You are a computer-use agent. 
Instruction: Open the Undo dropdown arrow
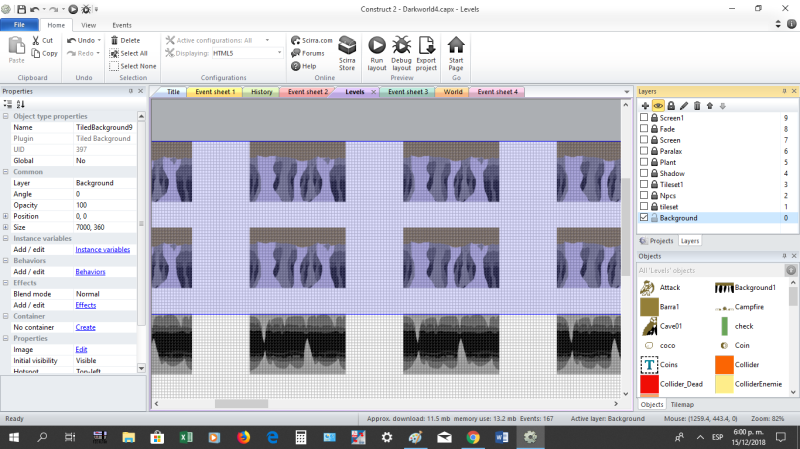99,40
